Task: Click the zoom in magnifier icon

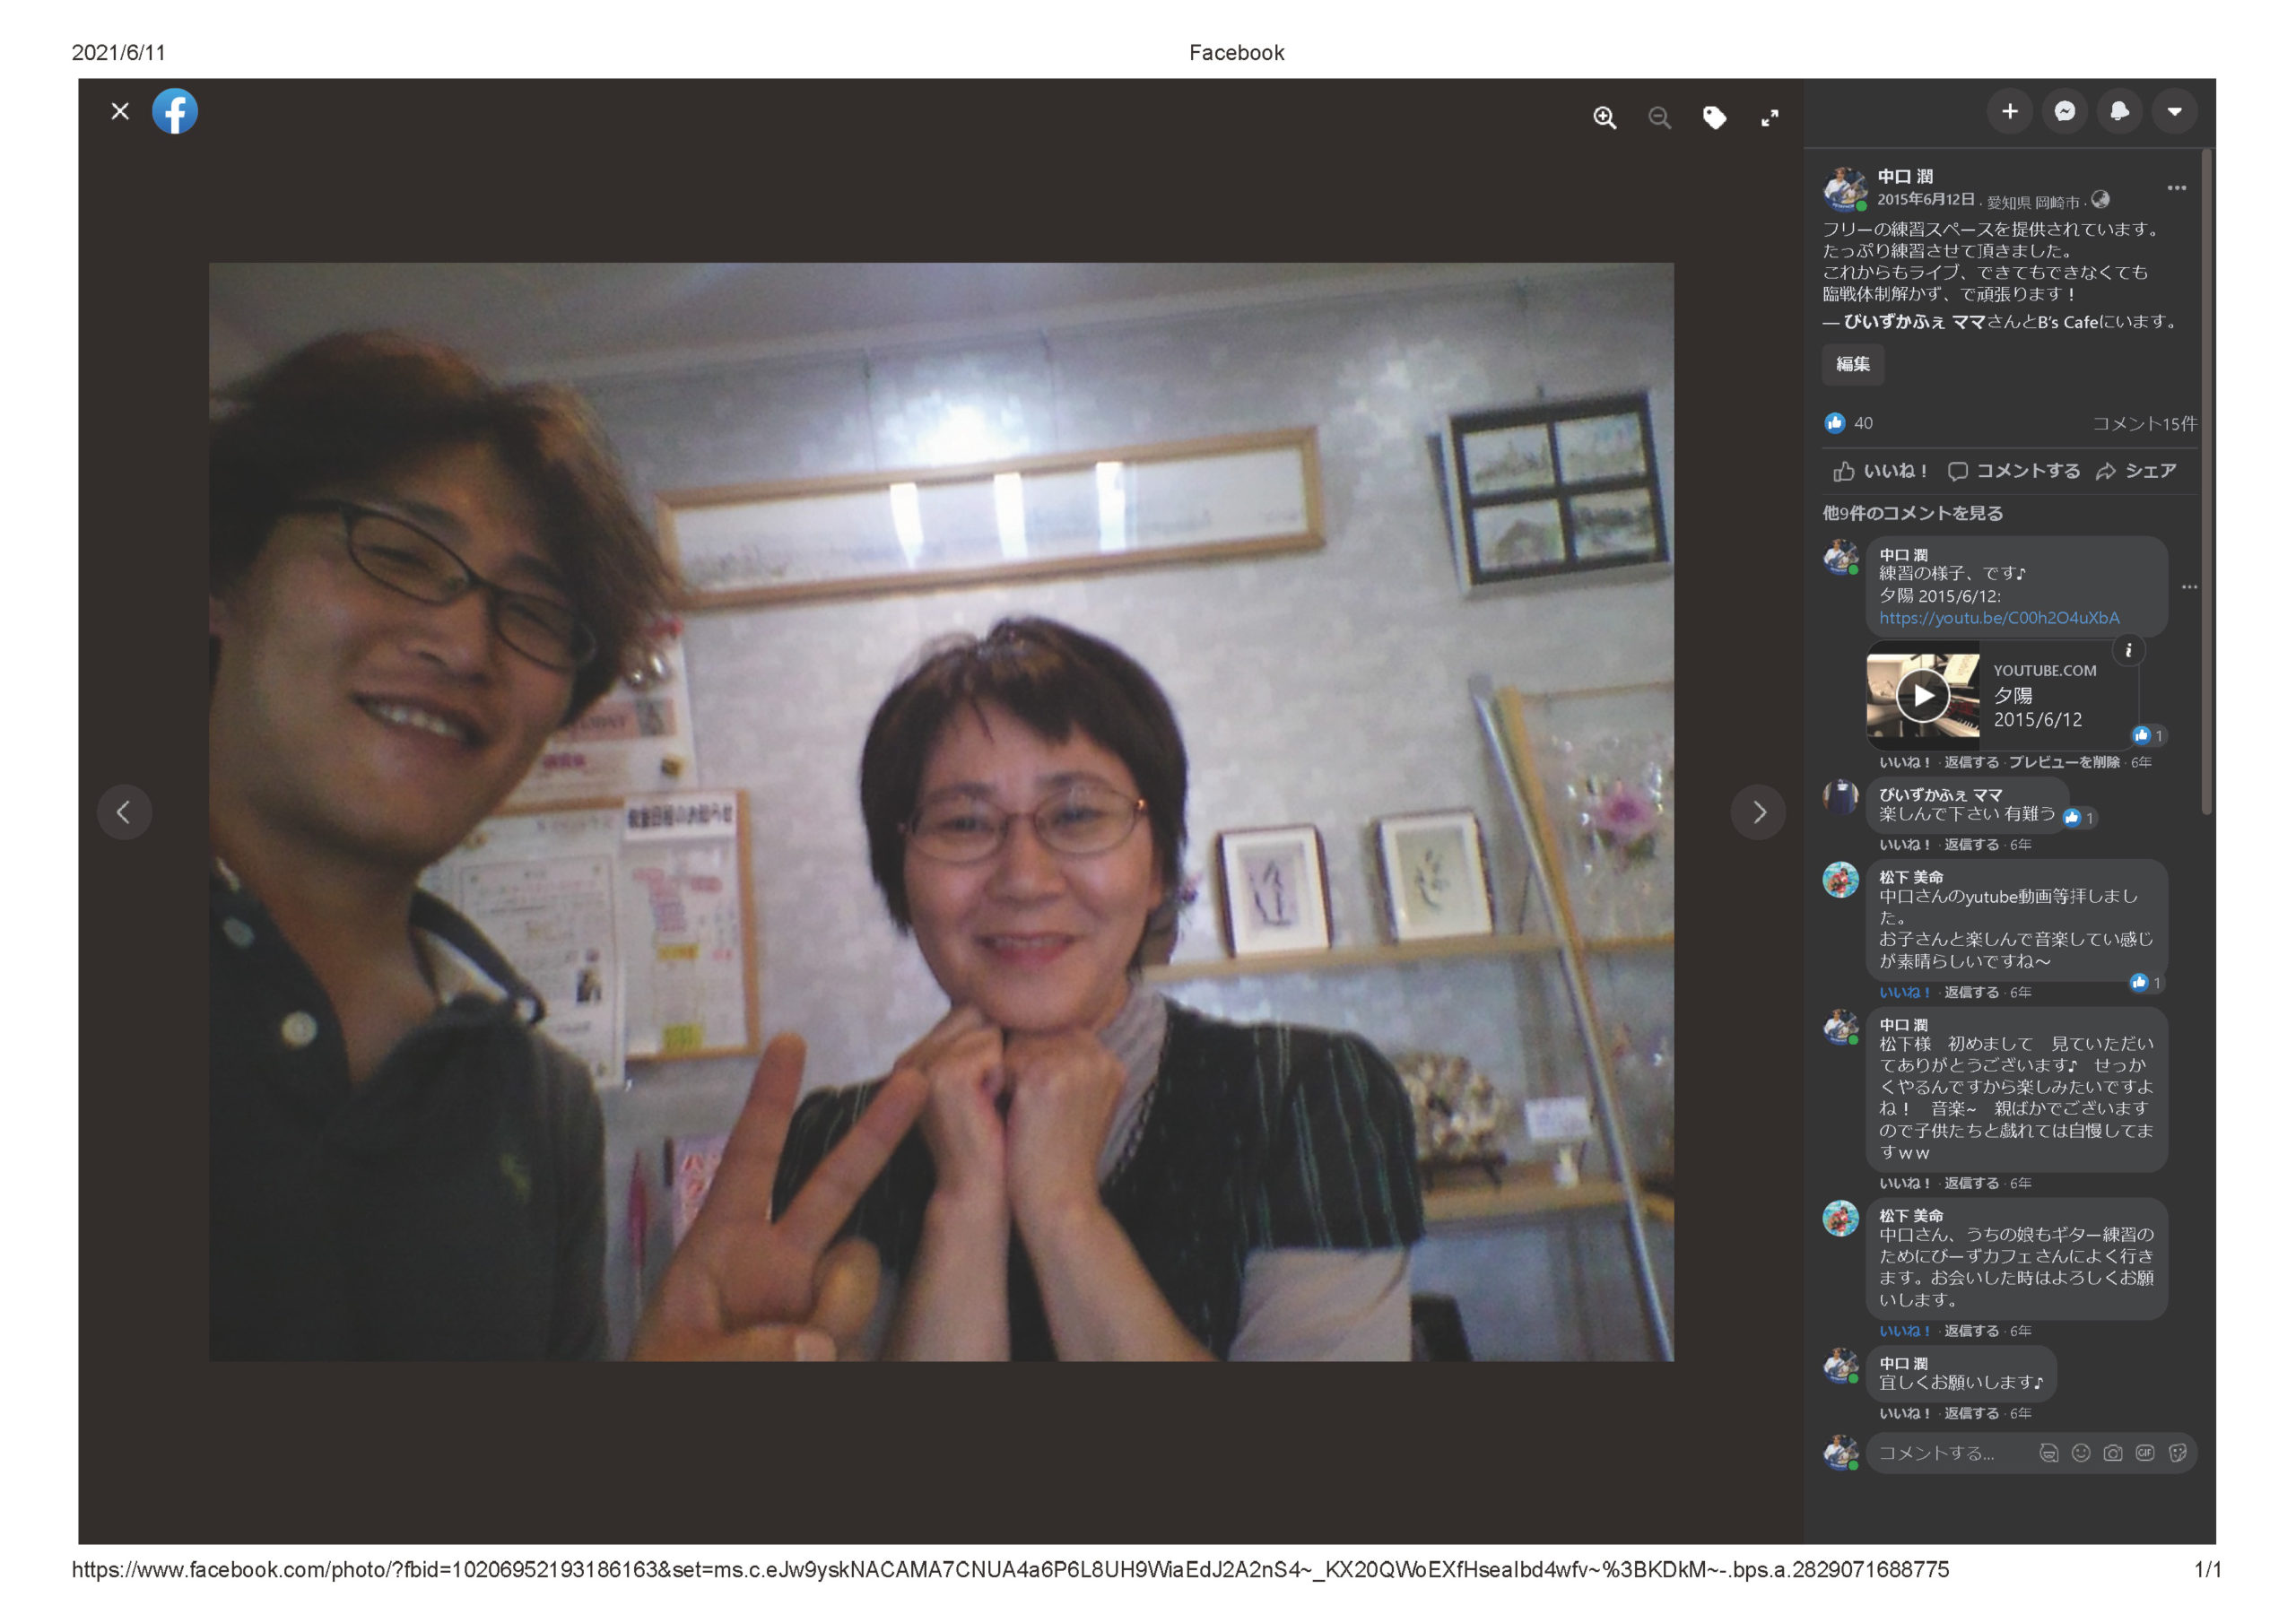Action: [x=1604, y=118]
